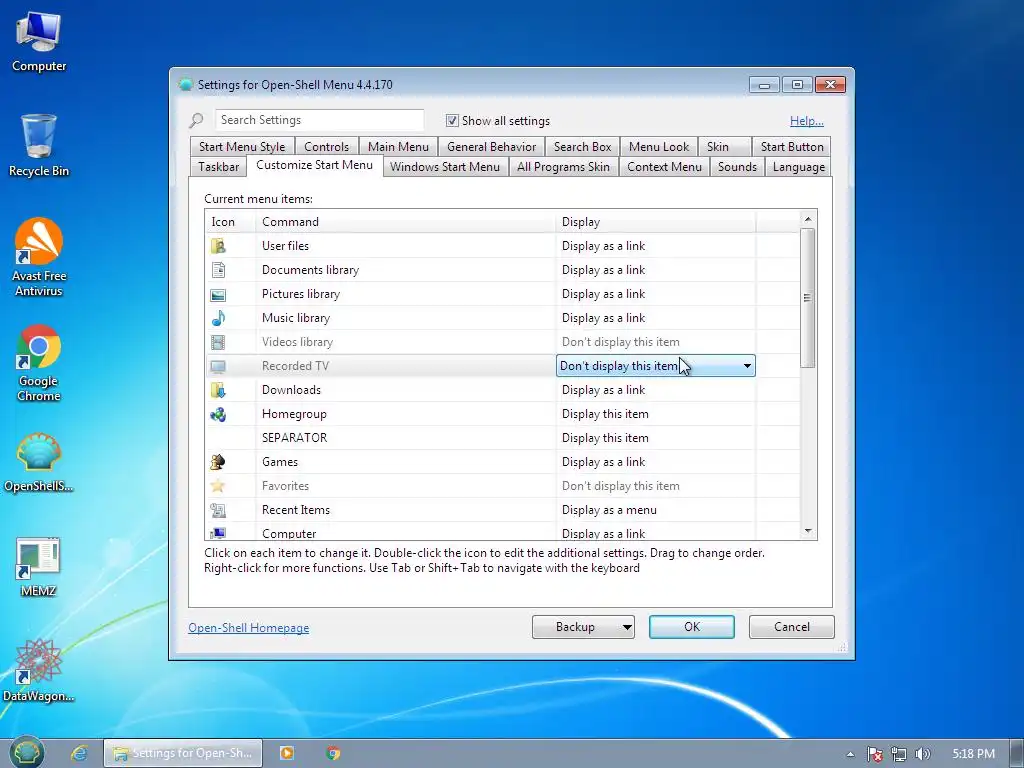
Task: Open OpenShellS... shell desktop icon
Action: 39,462
